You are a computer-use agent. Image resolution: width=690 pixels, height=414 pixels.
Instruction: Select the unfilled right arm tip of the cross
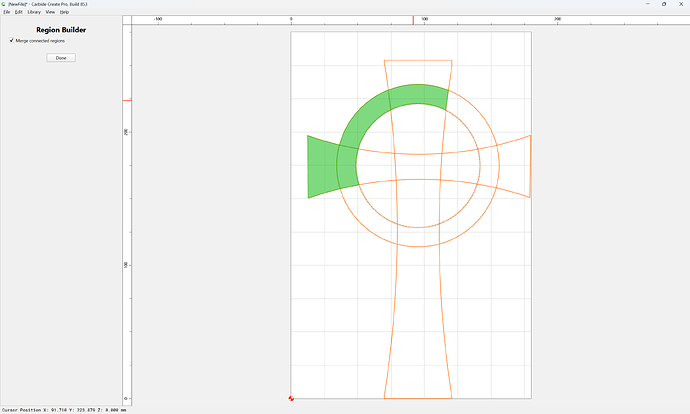(x=515, y=167)
